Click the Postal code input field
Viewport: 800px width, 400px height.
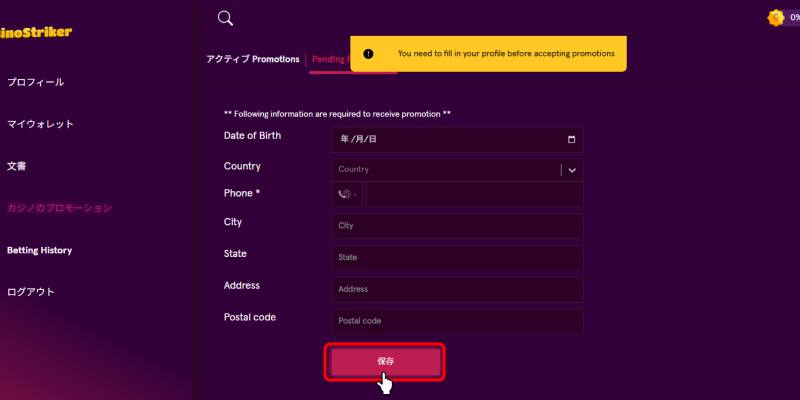[458, 321]
